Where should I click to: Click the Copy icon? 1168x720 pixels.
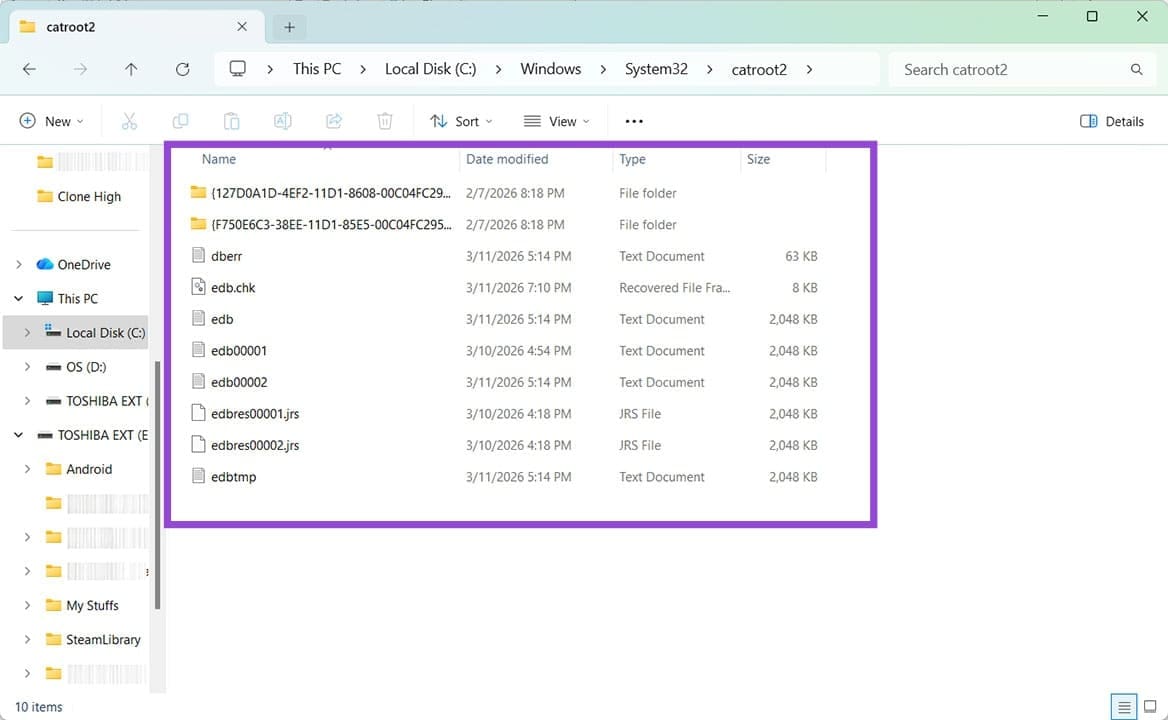[180, 120]
